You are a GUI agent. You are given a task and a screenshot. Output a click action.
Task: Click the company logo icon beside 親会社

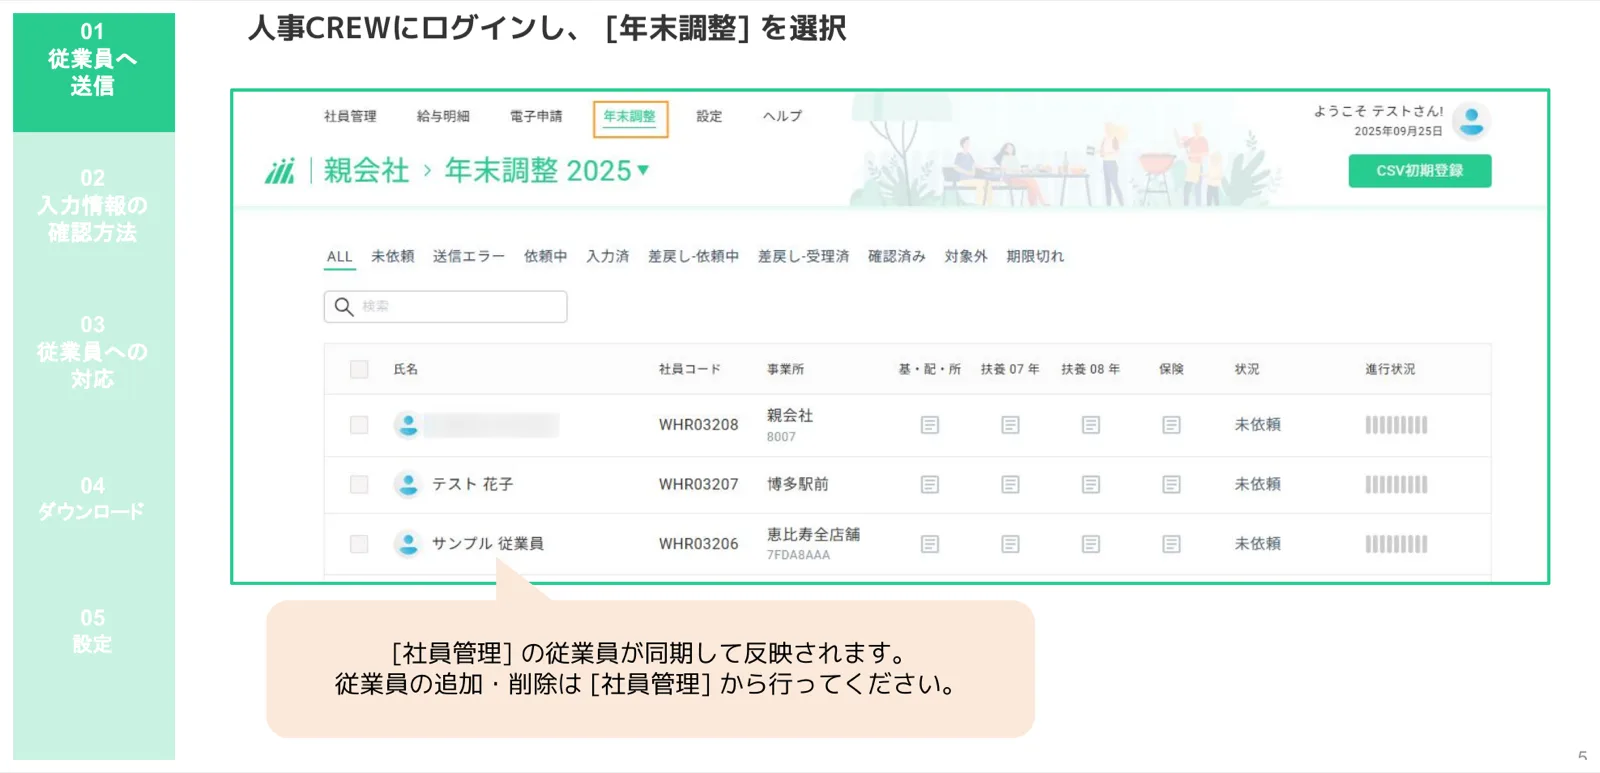280,171
